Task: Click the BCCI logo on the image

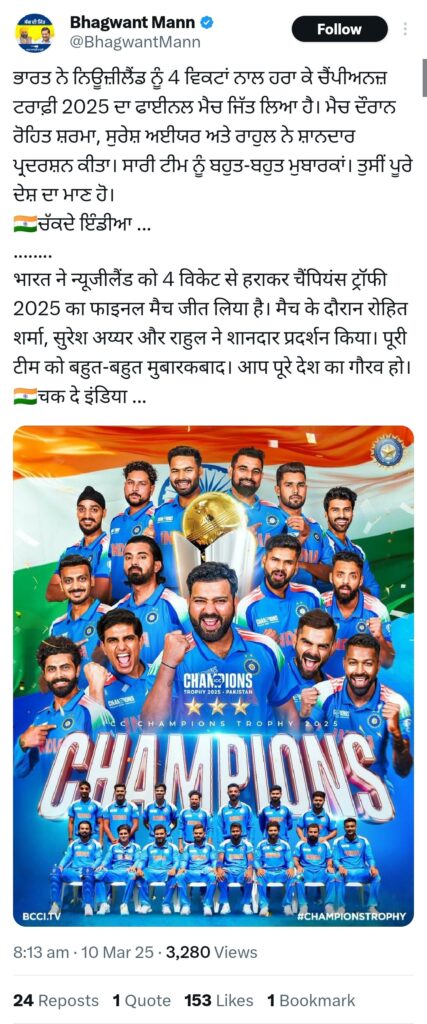Action: (x=388, y=451)
